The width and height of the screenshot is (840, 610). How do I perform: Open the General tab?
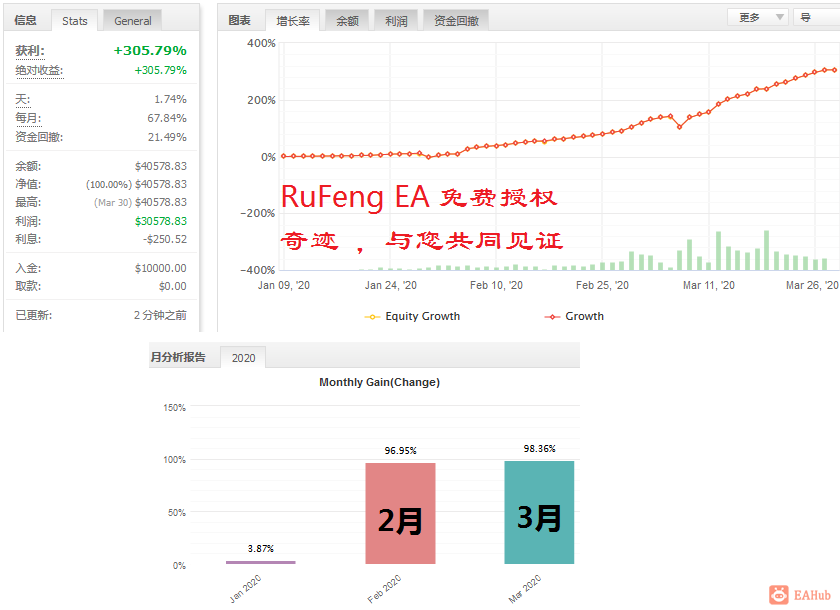132,21
